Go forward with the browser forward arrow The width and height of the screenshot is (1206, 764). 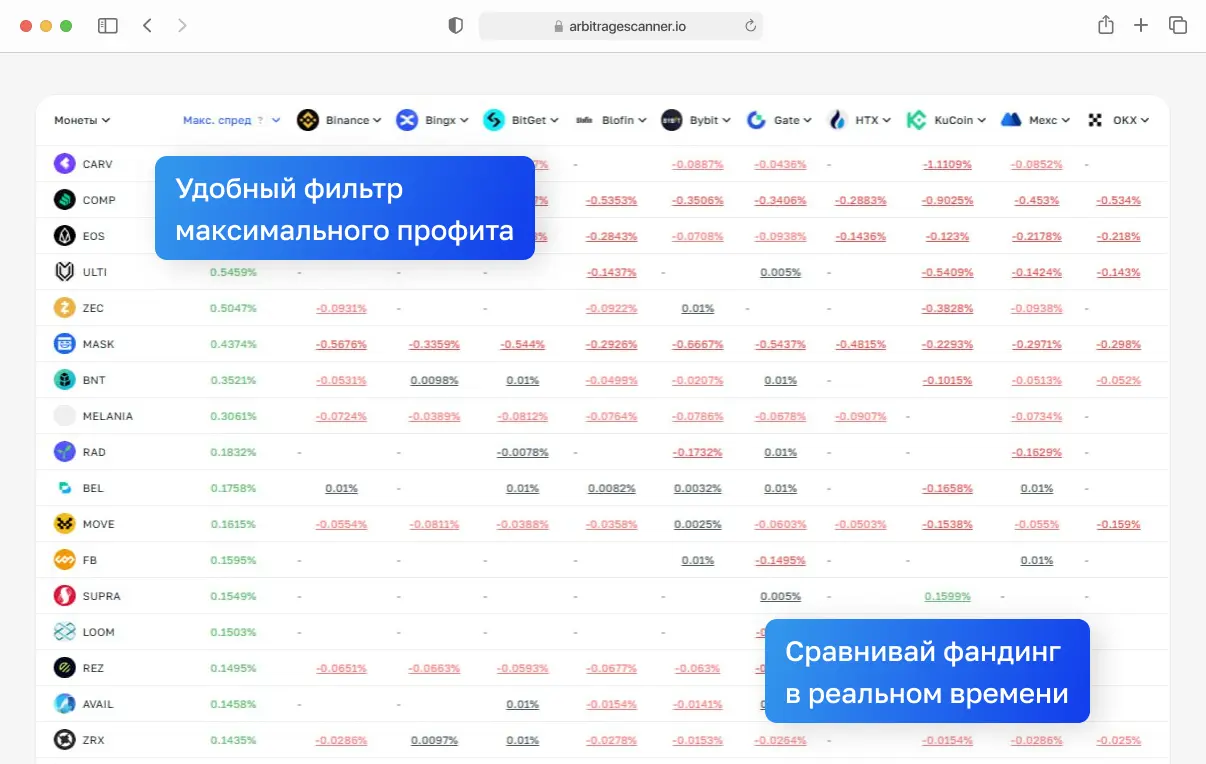[x=182, y=26]
